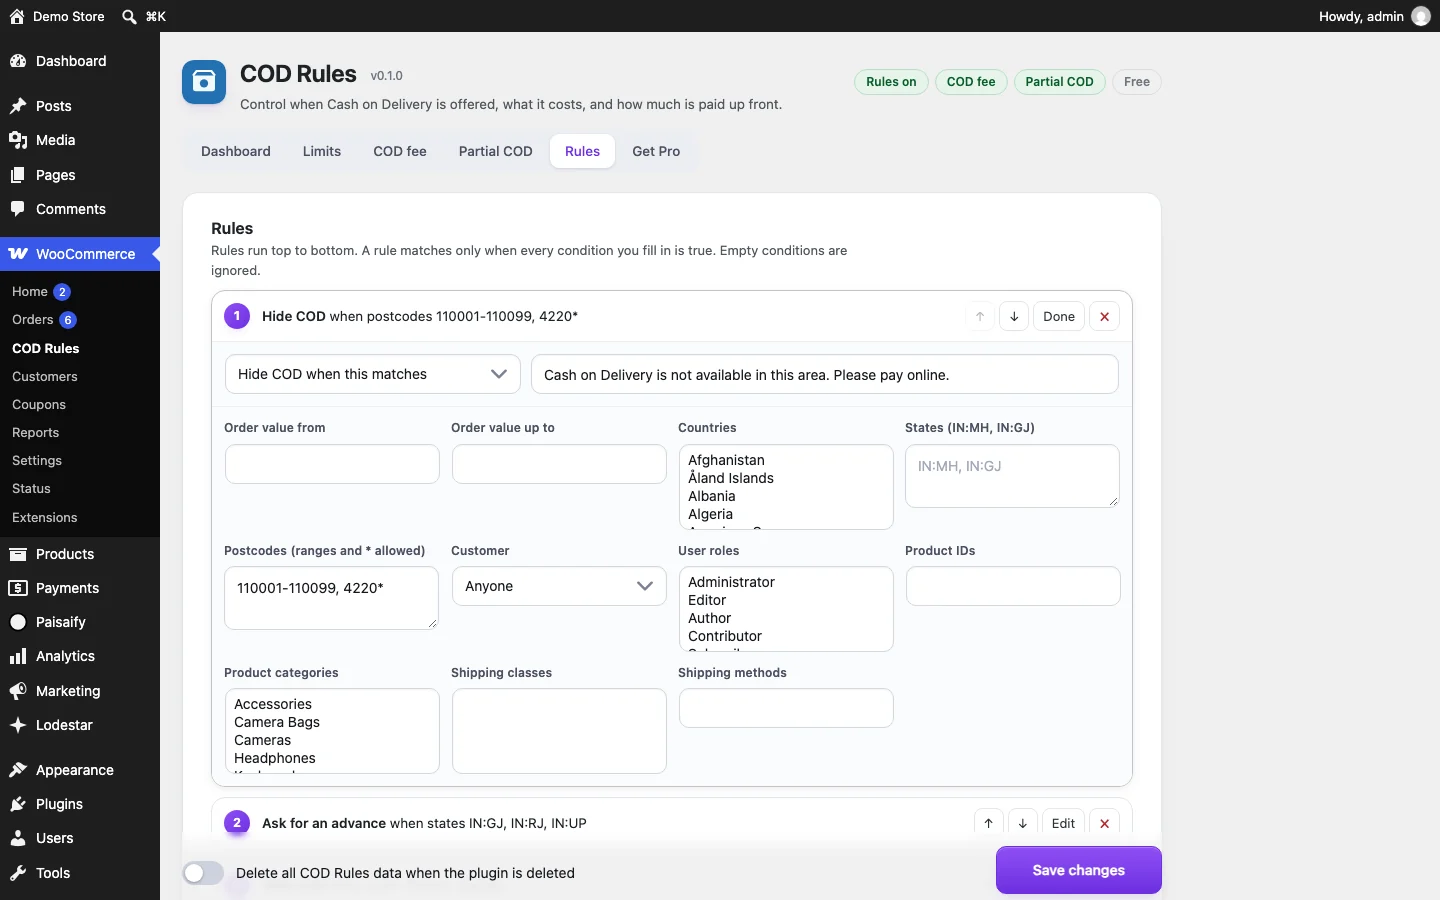The image size is (1440, 900).
Task: Select Albania in the Countries list
Action: click(712, 496)
